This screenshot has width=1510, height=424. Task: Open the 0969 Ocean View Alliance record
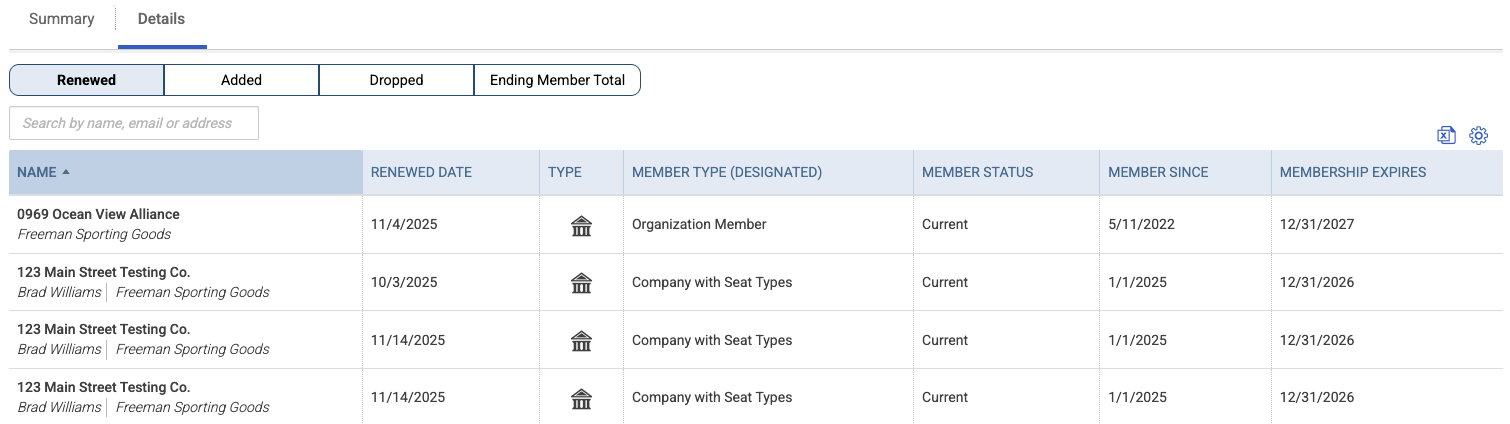99,214
